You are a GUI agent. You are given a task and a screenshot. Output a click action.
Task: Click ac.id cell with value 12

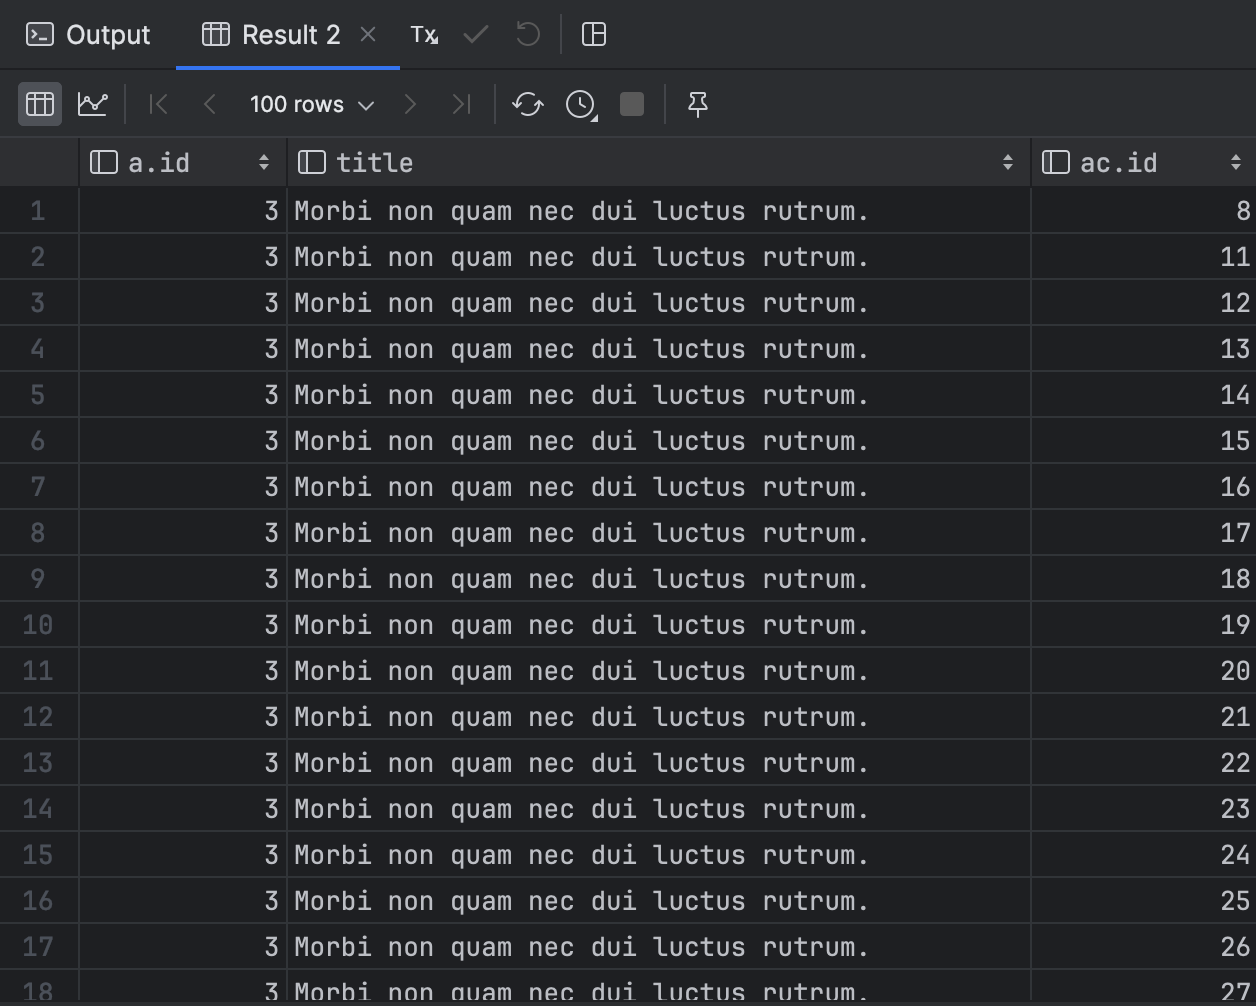(x=1144, y=303)
